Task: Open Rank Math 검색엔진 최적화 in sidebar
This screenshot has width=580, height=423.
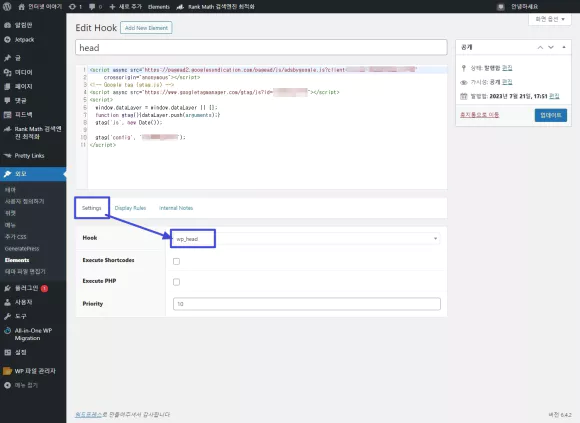Action: (33, 133)
